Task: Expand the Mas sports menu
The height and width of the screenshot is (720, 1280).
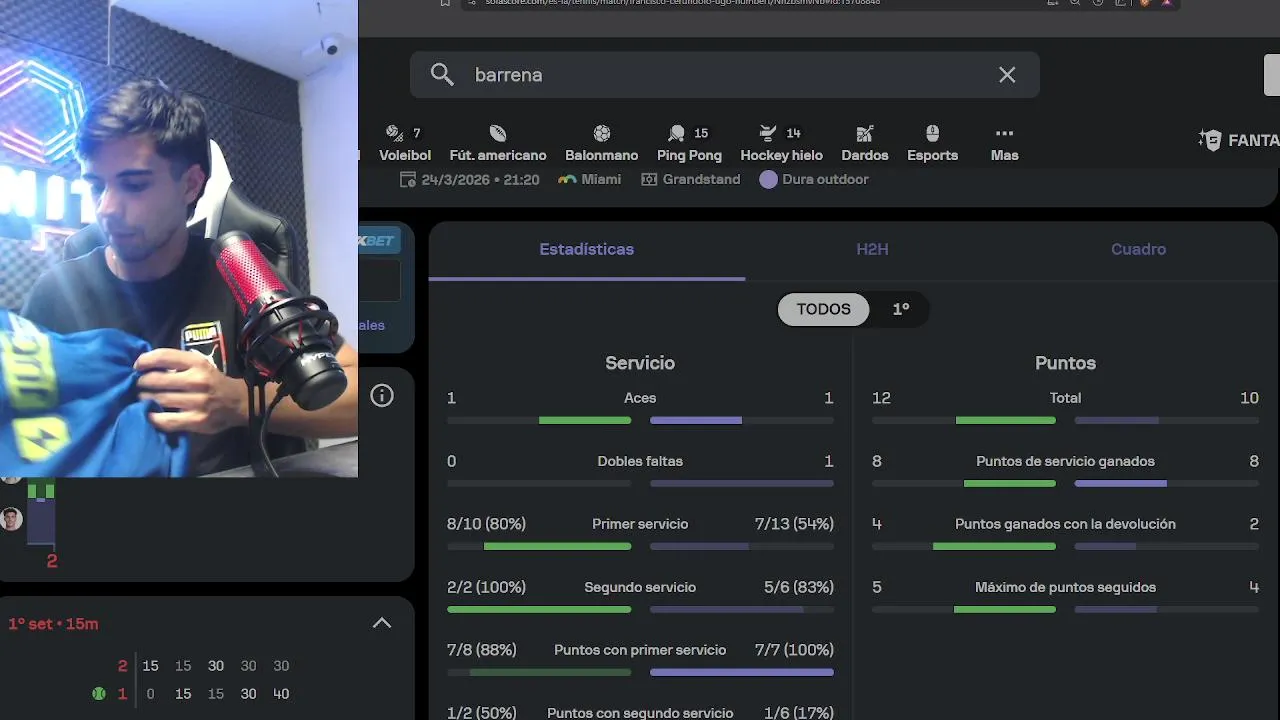Action: pyautogui.click(x=1005, y=144)
